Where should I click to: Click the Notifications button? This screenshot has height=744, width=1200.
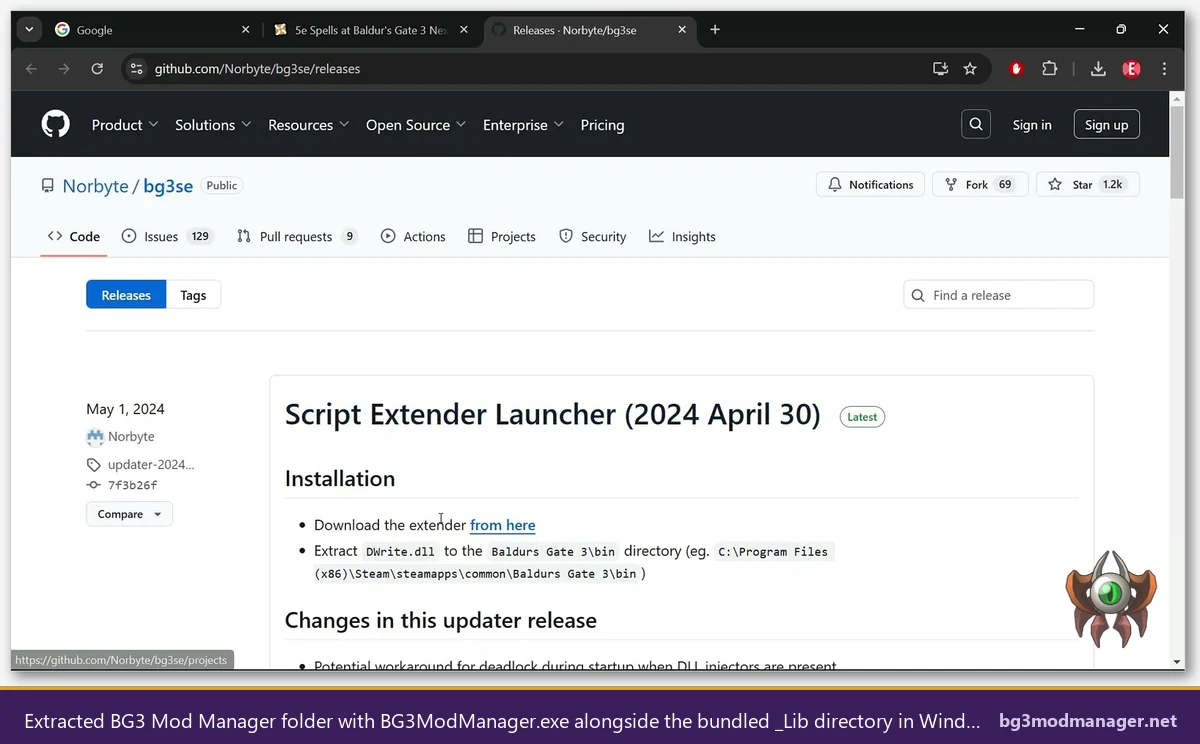point(870,185)
